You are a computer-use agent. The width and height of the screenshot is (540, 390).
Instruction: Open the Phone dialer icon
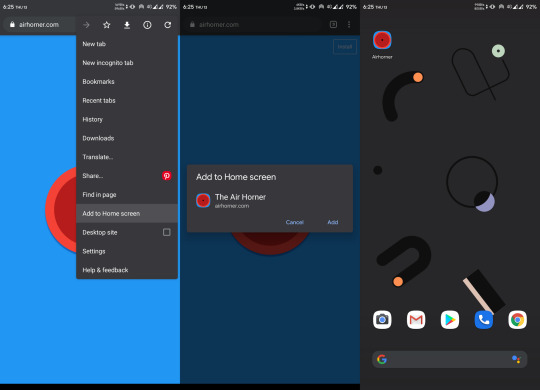[x=484, y=320]
